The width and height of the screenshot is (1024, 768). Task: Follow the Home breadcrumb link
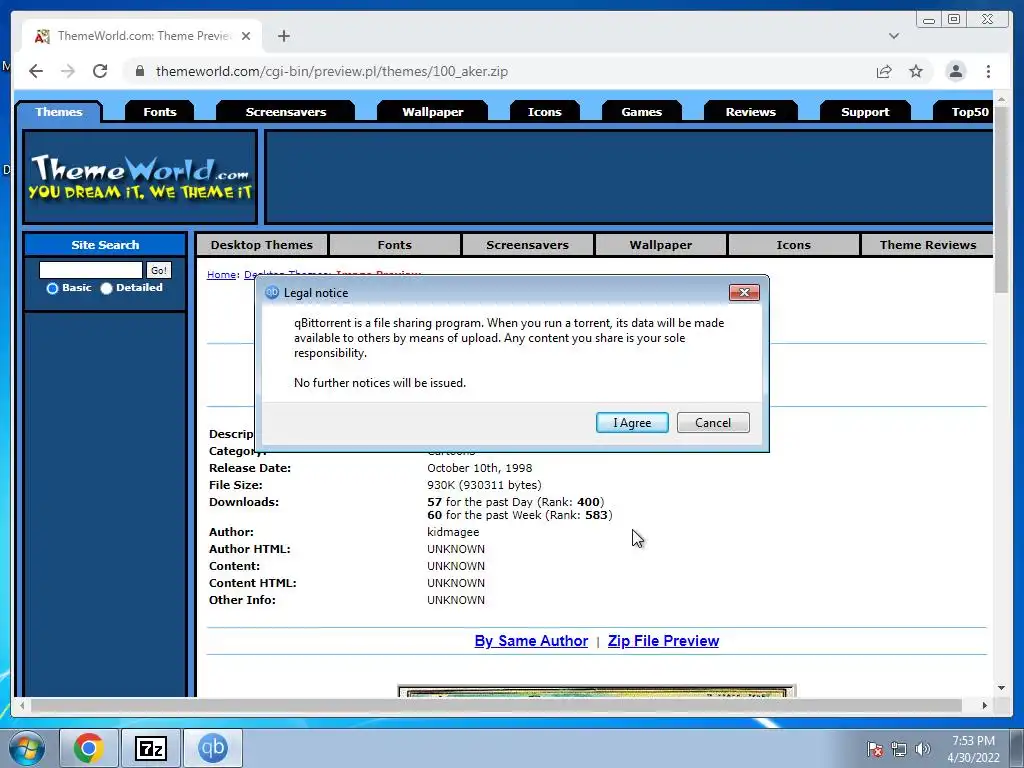[x=221, y=274]
